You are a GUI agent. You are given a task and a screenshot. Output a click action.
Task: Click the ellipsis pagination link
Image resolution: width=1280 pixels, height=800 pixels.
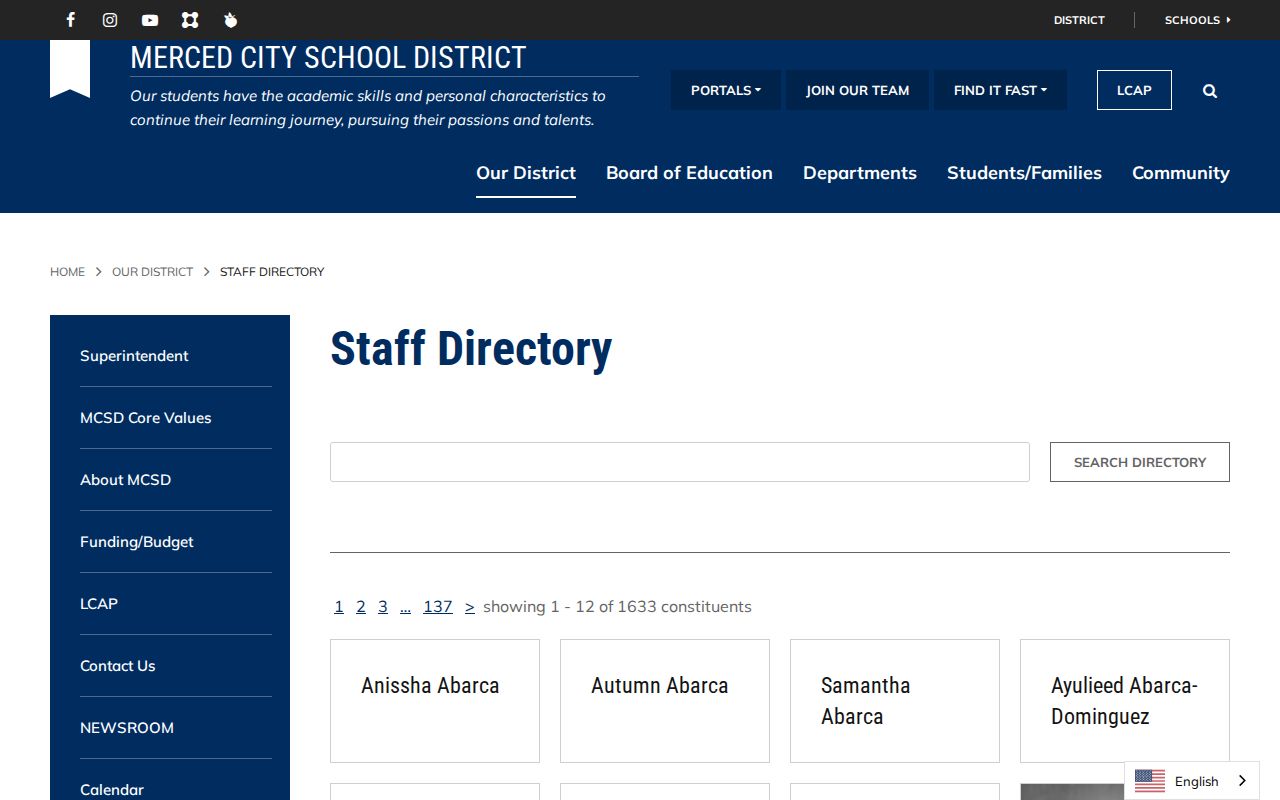pos(405,607)
